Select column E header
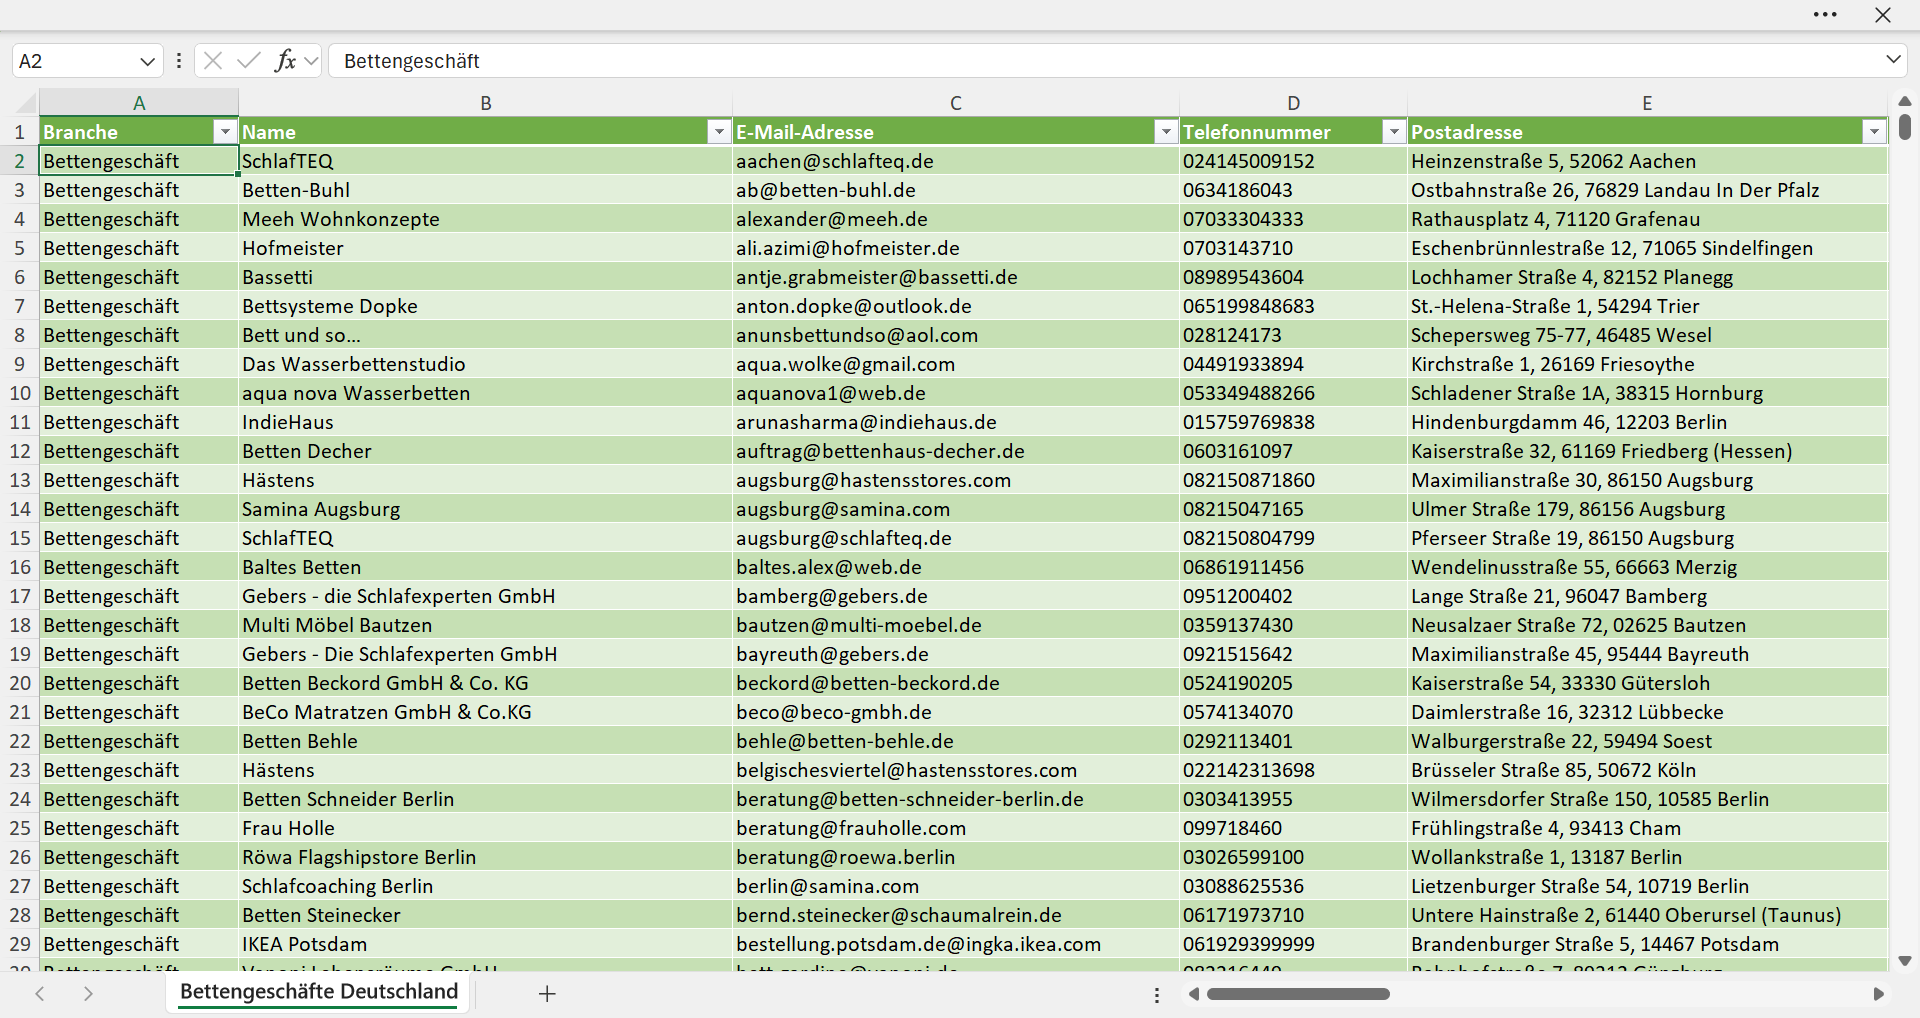1920x1018 pixels. [x=1647, y=103]
